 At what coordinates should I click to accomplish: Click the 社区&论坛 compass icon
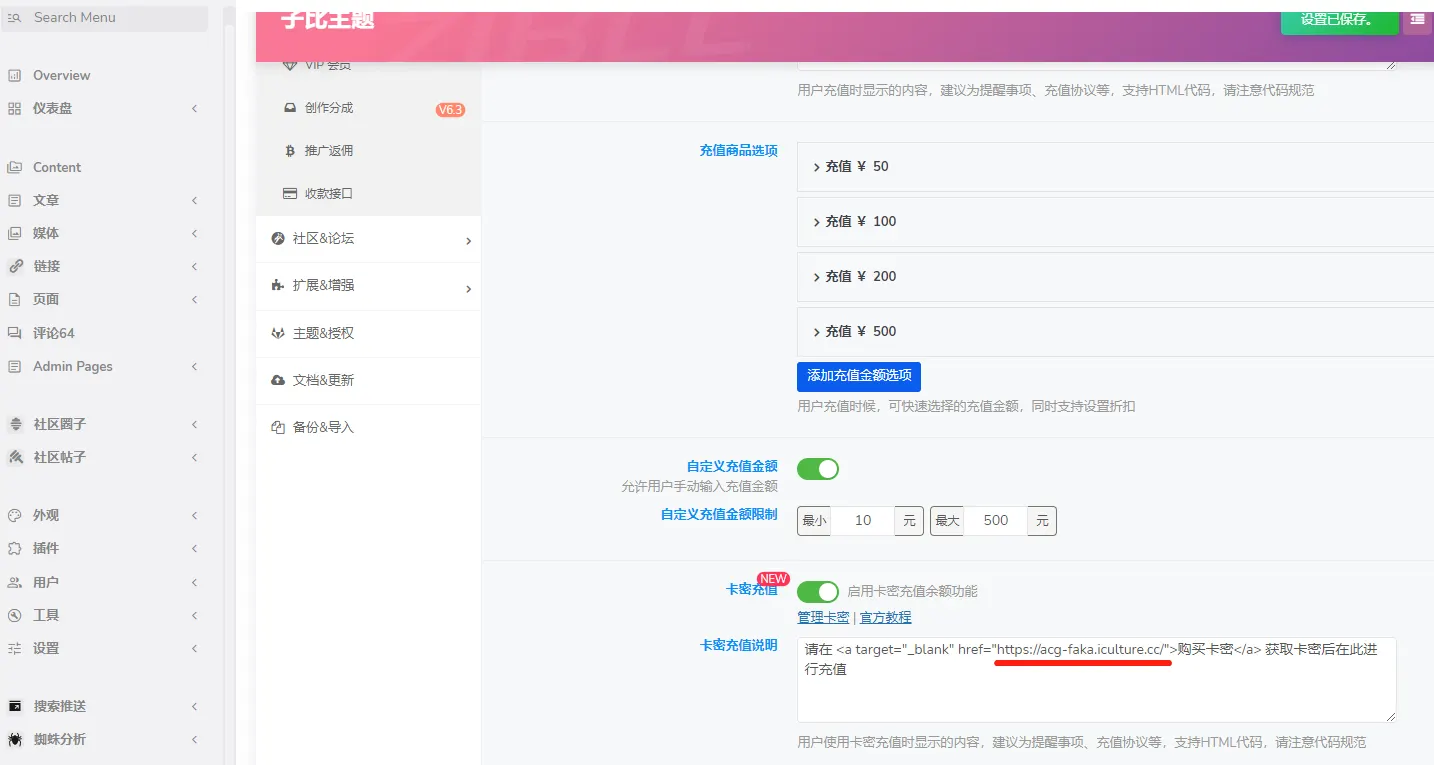(x=278, y=239)
